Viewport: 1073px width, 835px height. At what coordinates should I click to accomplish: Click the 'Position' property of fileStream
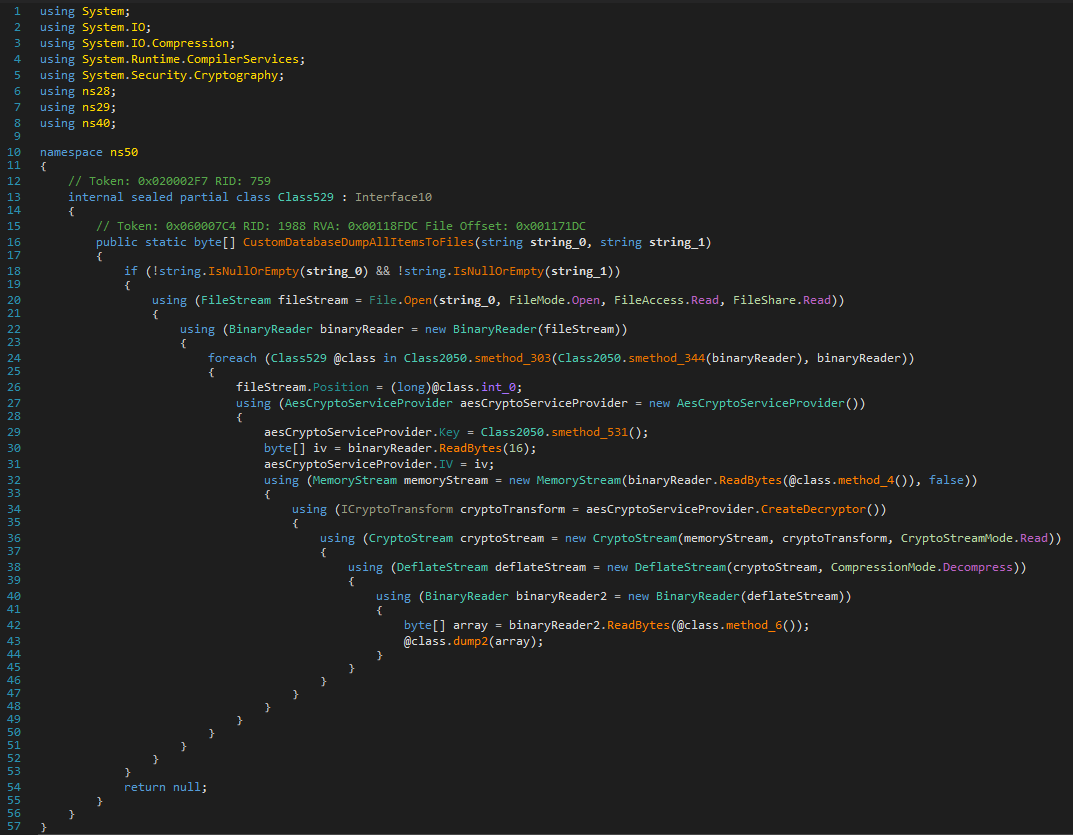341,387
